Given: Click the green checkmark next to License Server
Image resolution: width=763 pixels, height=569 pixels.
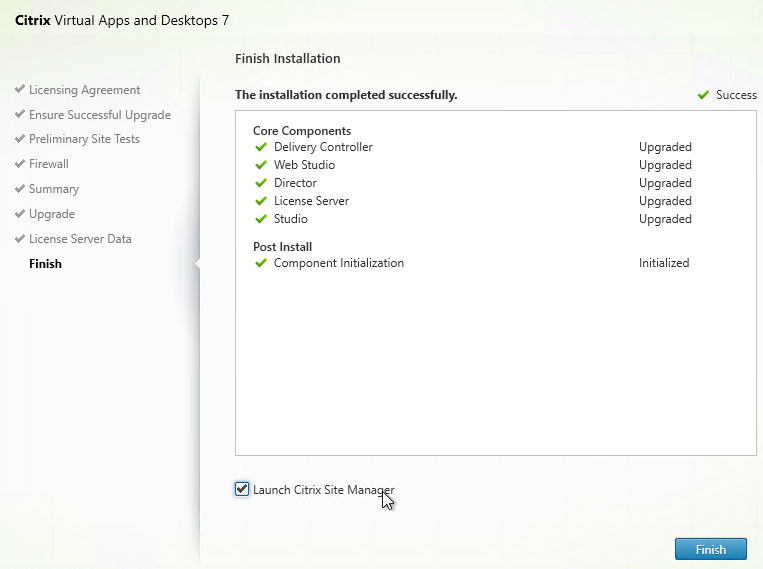Looking at the screenshot, I should (261, 201).
